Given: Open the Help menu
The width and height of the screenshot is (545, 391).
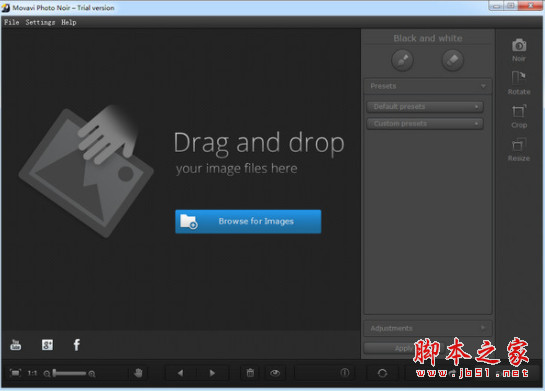Looking at the screenshot, I should [x=69, y=22].
